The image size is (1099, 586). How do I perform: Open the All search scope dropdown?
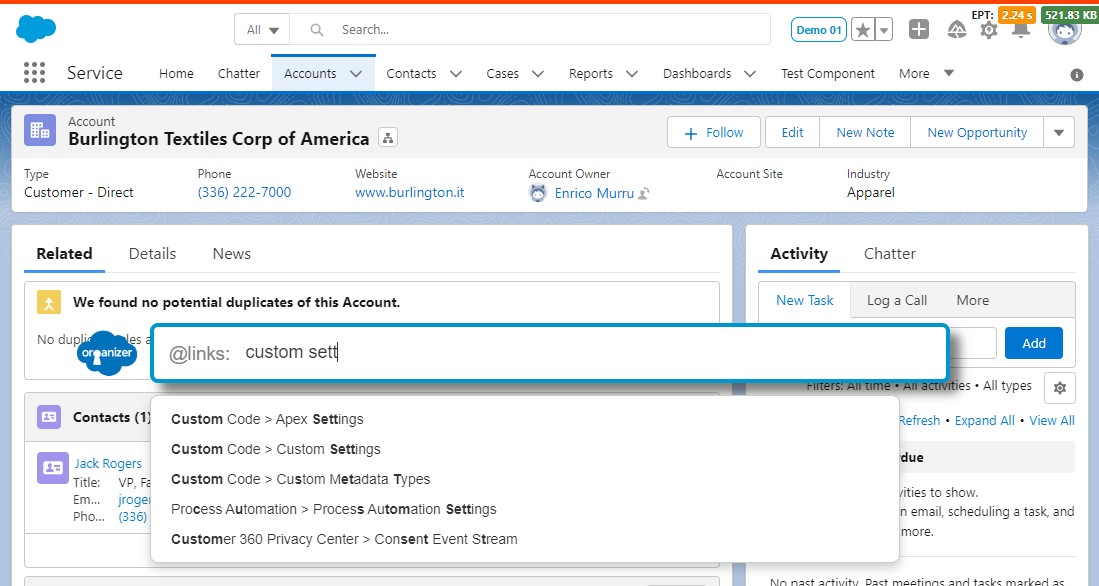click(263, 29)
